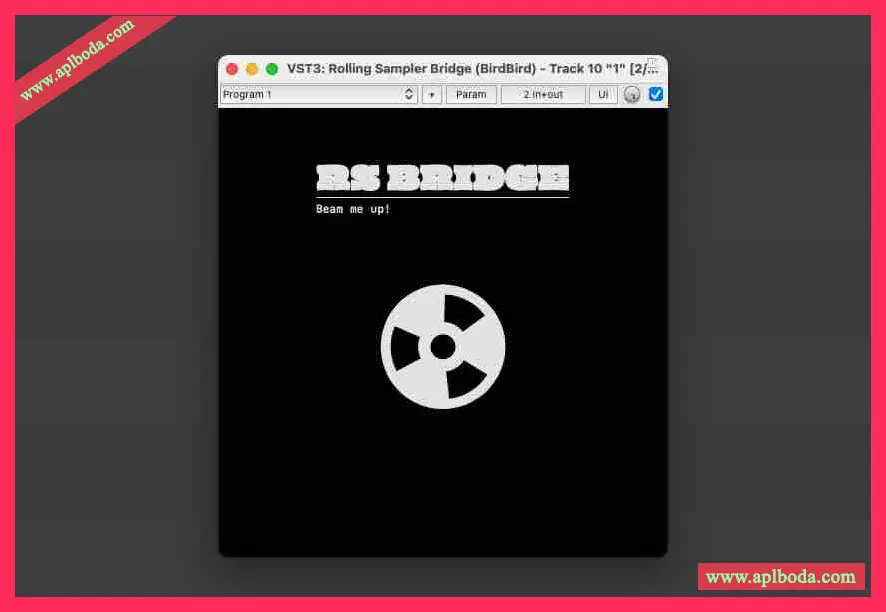Open the Param menu
Screen dimensions: 886x612
point(471,95)
